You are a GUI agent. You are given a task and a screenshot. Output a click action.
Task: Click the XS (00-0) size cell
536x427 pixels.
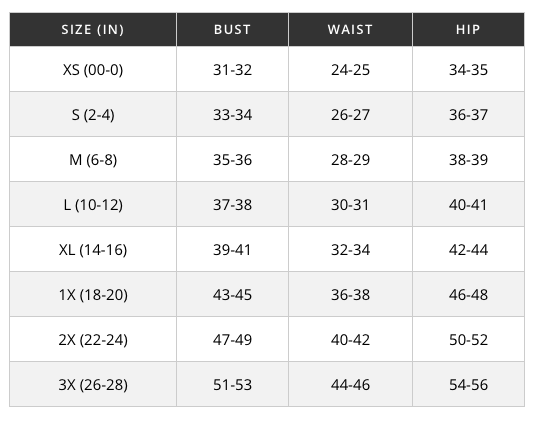coord(93,70)
